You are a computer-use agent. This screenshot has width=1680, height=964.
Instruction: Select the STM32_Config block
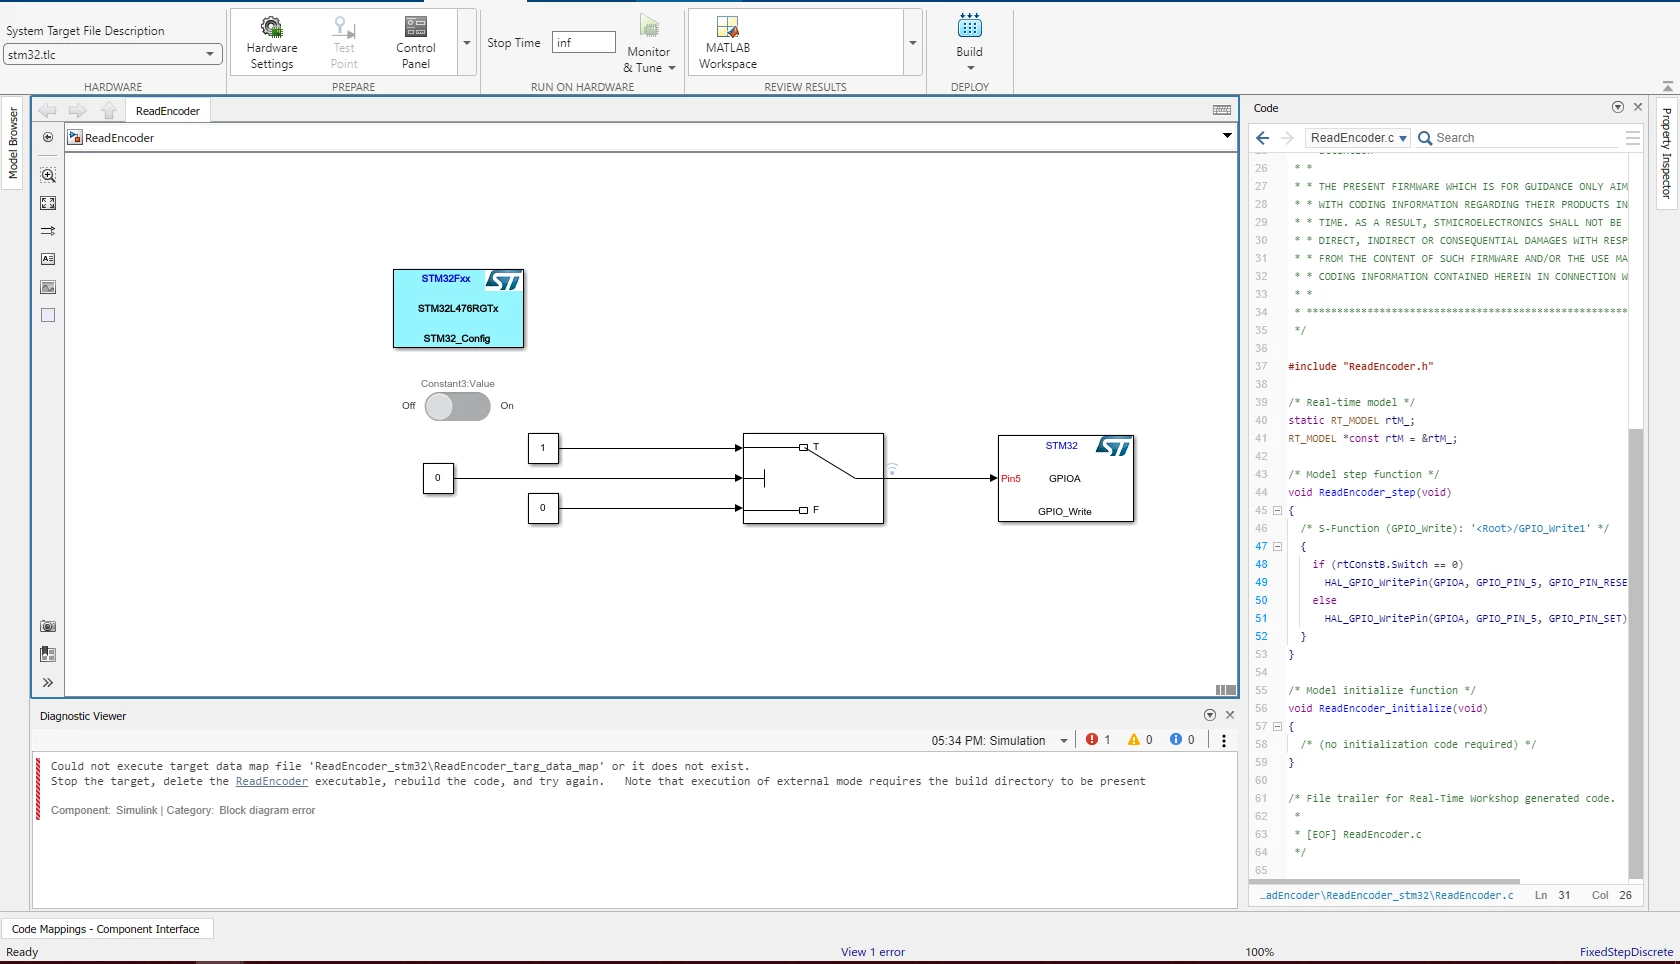tap(458, 308)
